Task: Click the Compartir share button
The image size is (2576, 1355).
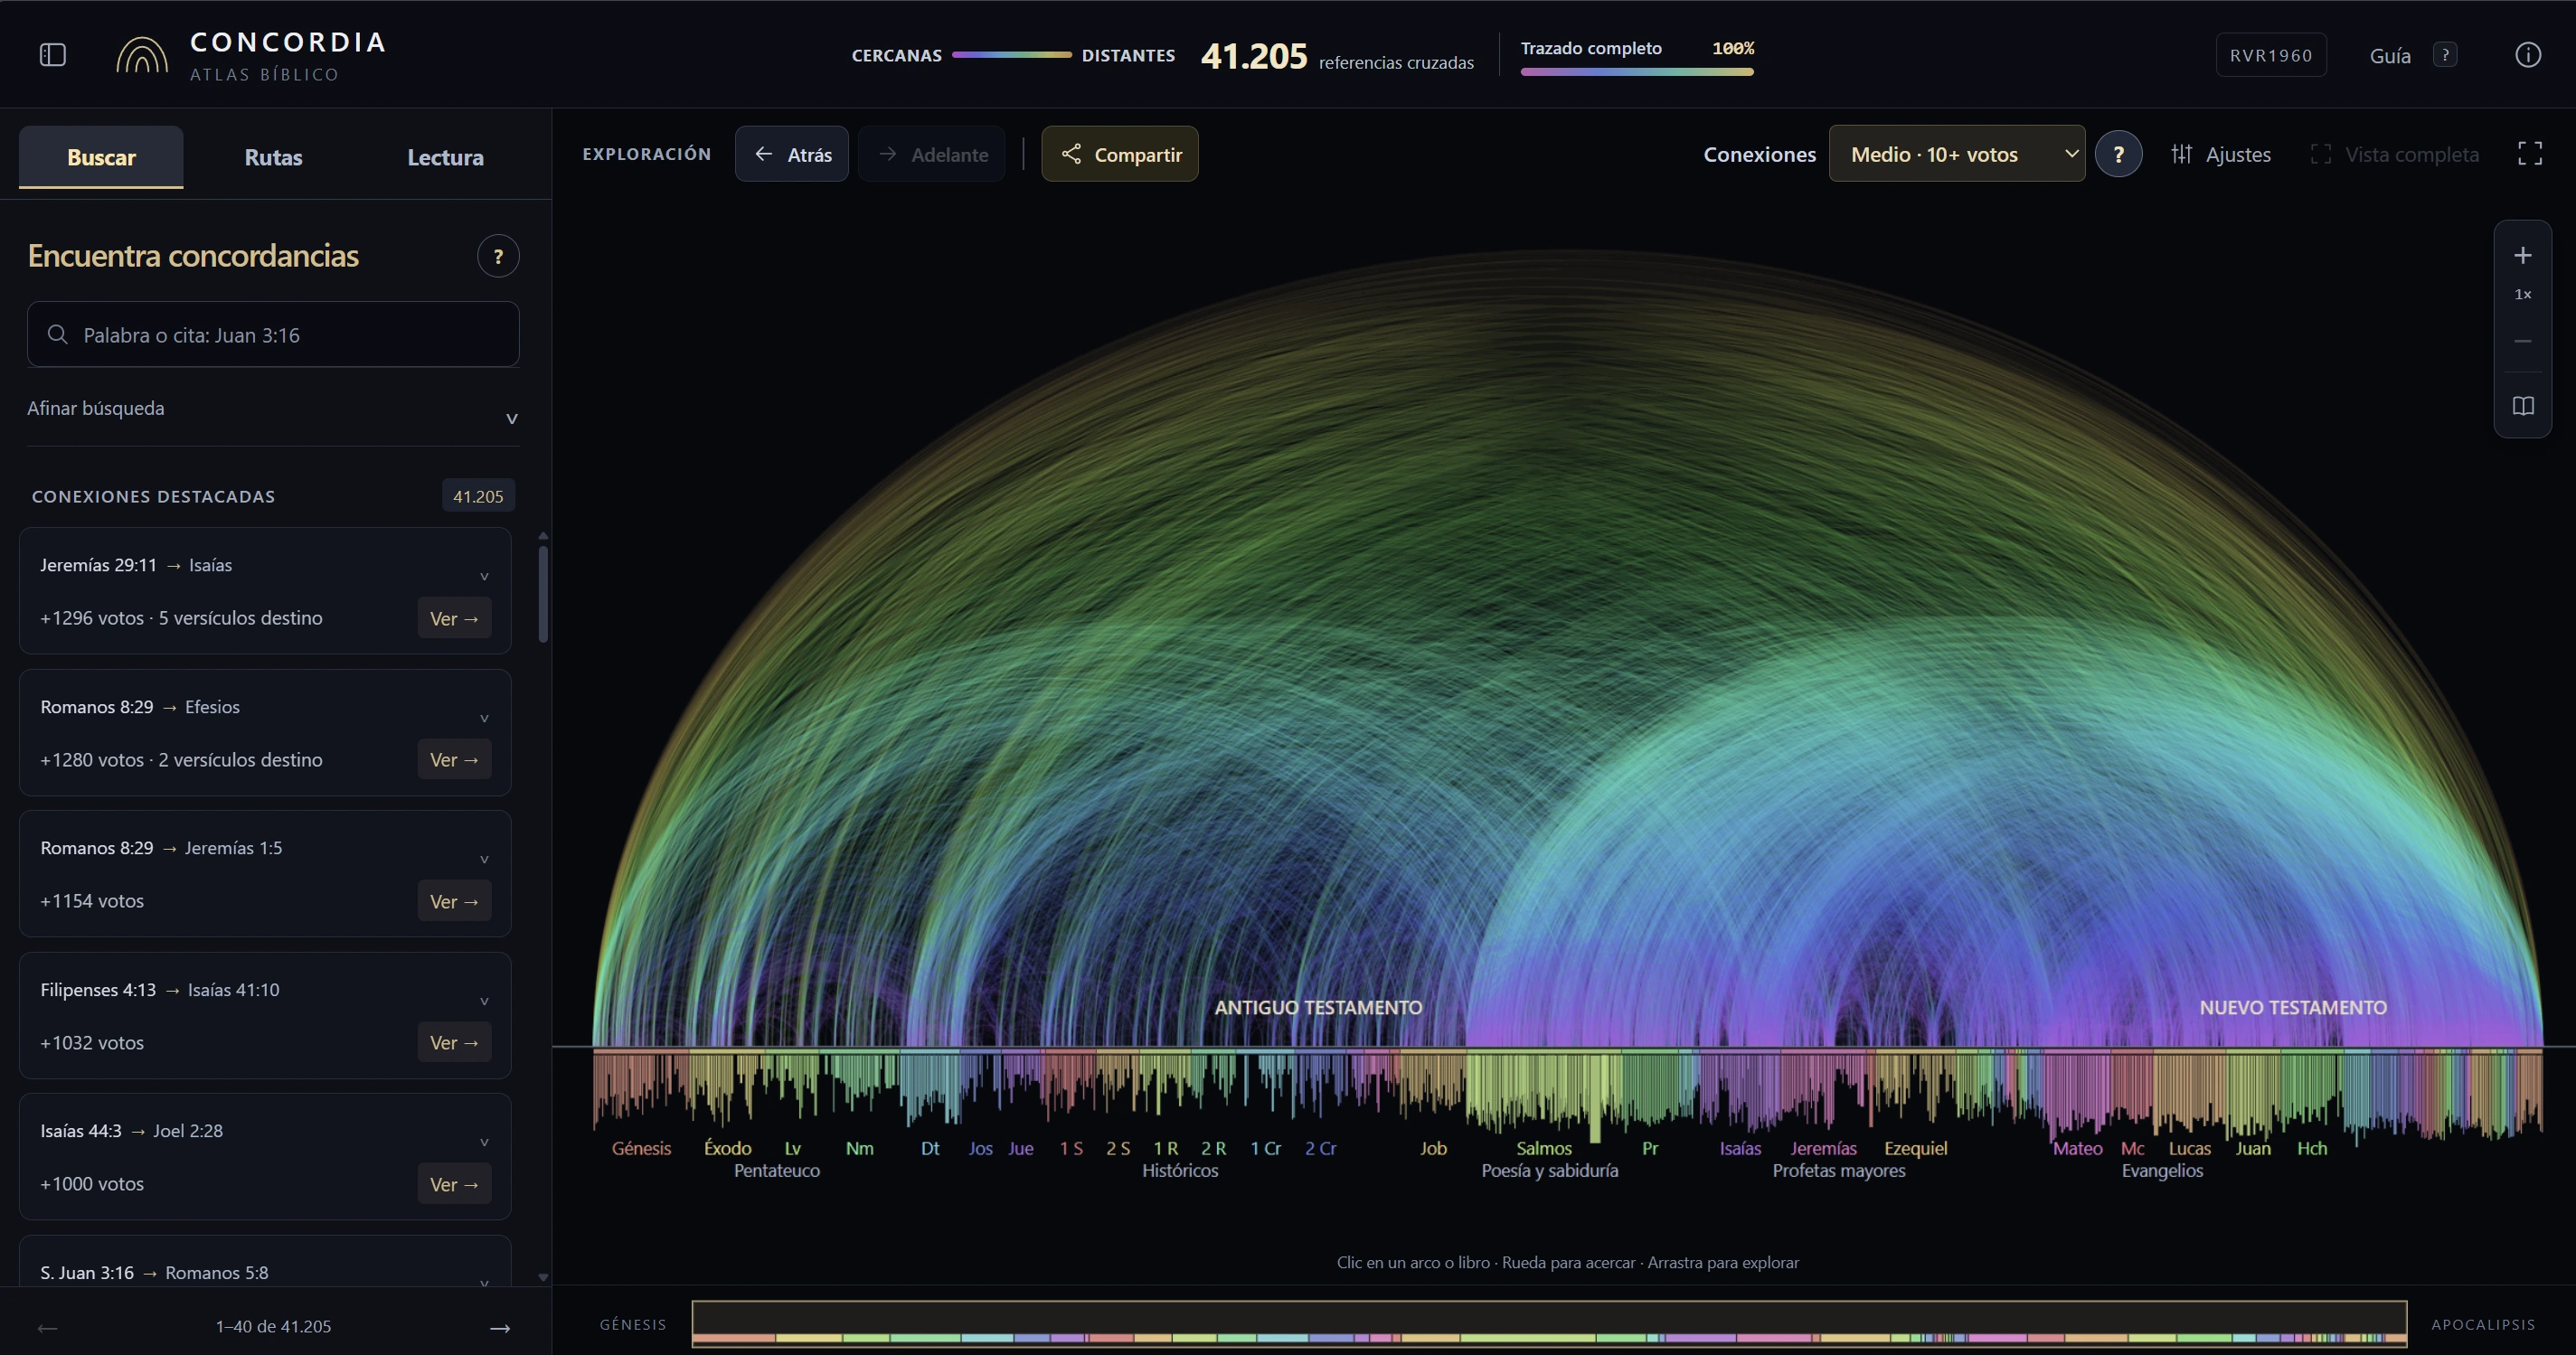Action: tap(1119, 154)
